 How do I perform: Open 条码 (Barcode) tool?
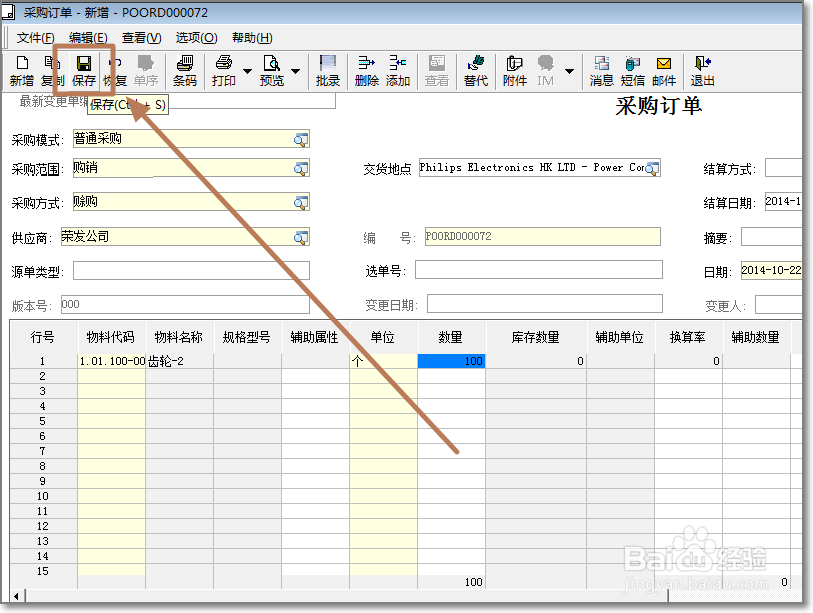tap(185, 71)
